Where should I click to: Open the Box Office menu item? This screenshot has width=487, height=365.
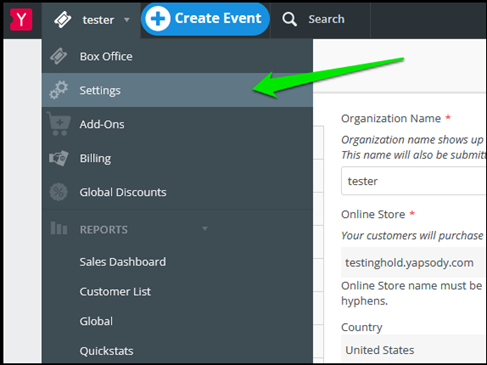click(177, 56)
